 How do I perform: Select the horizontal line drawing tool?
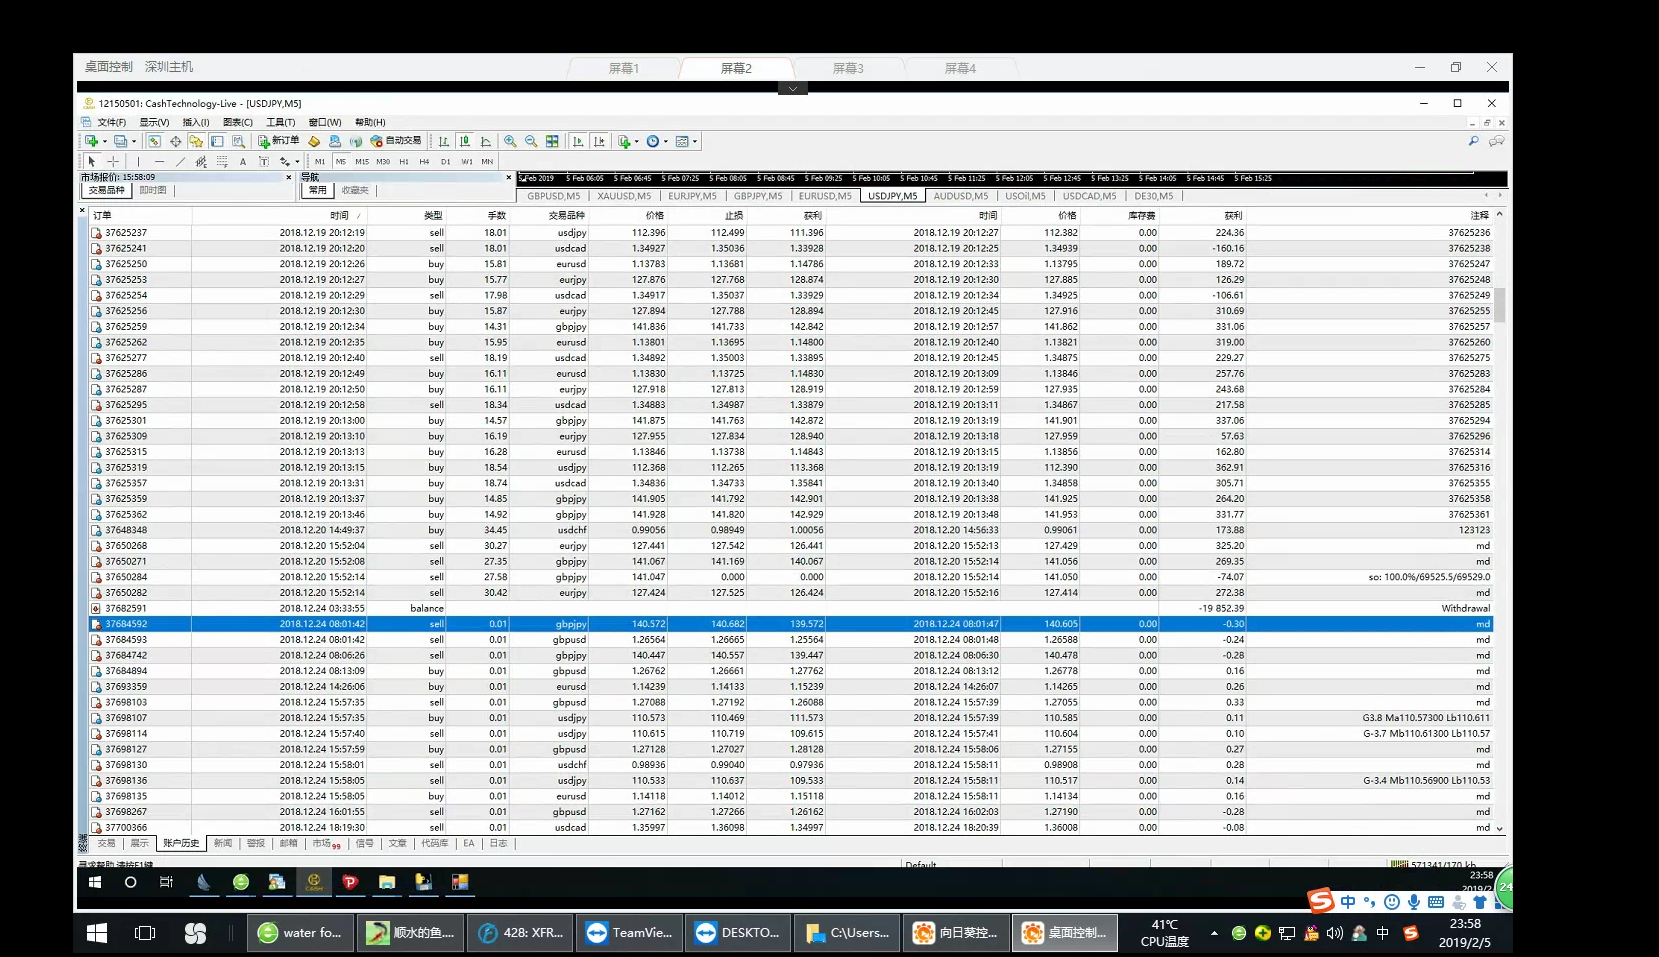159,161
